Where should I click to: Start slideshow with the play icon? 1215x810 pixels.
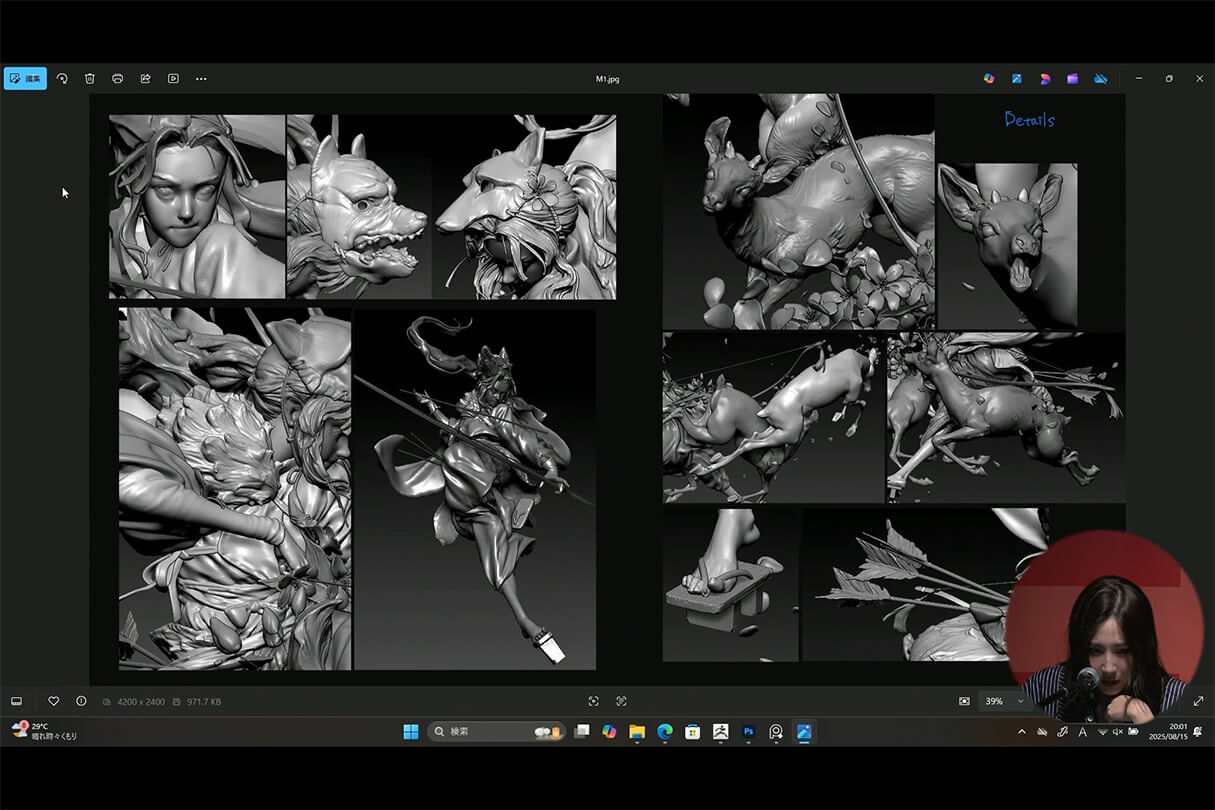[x=173, y=78]
